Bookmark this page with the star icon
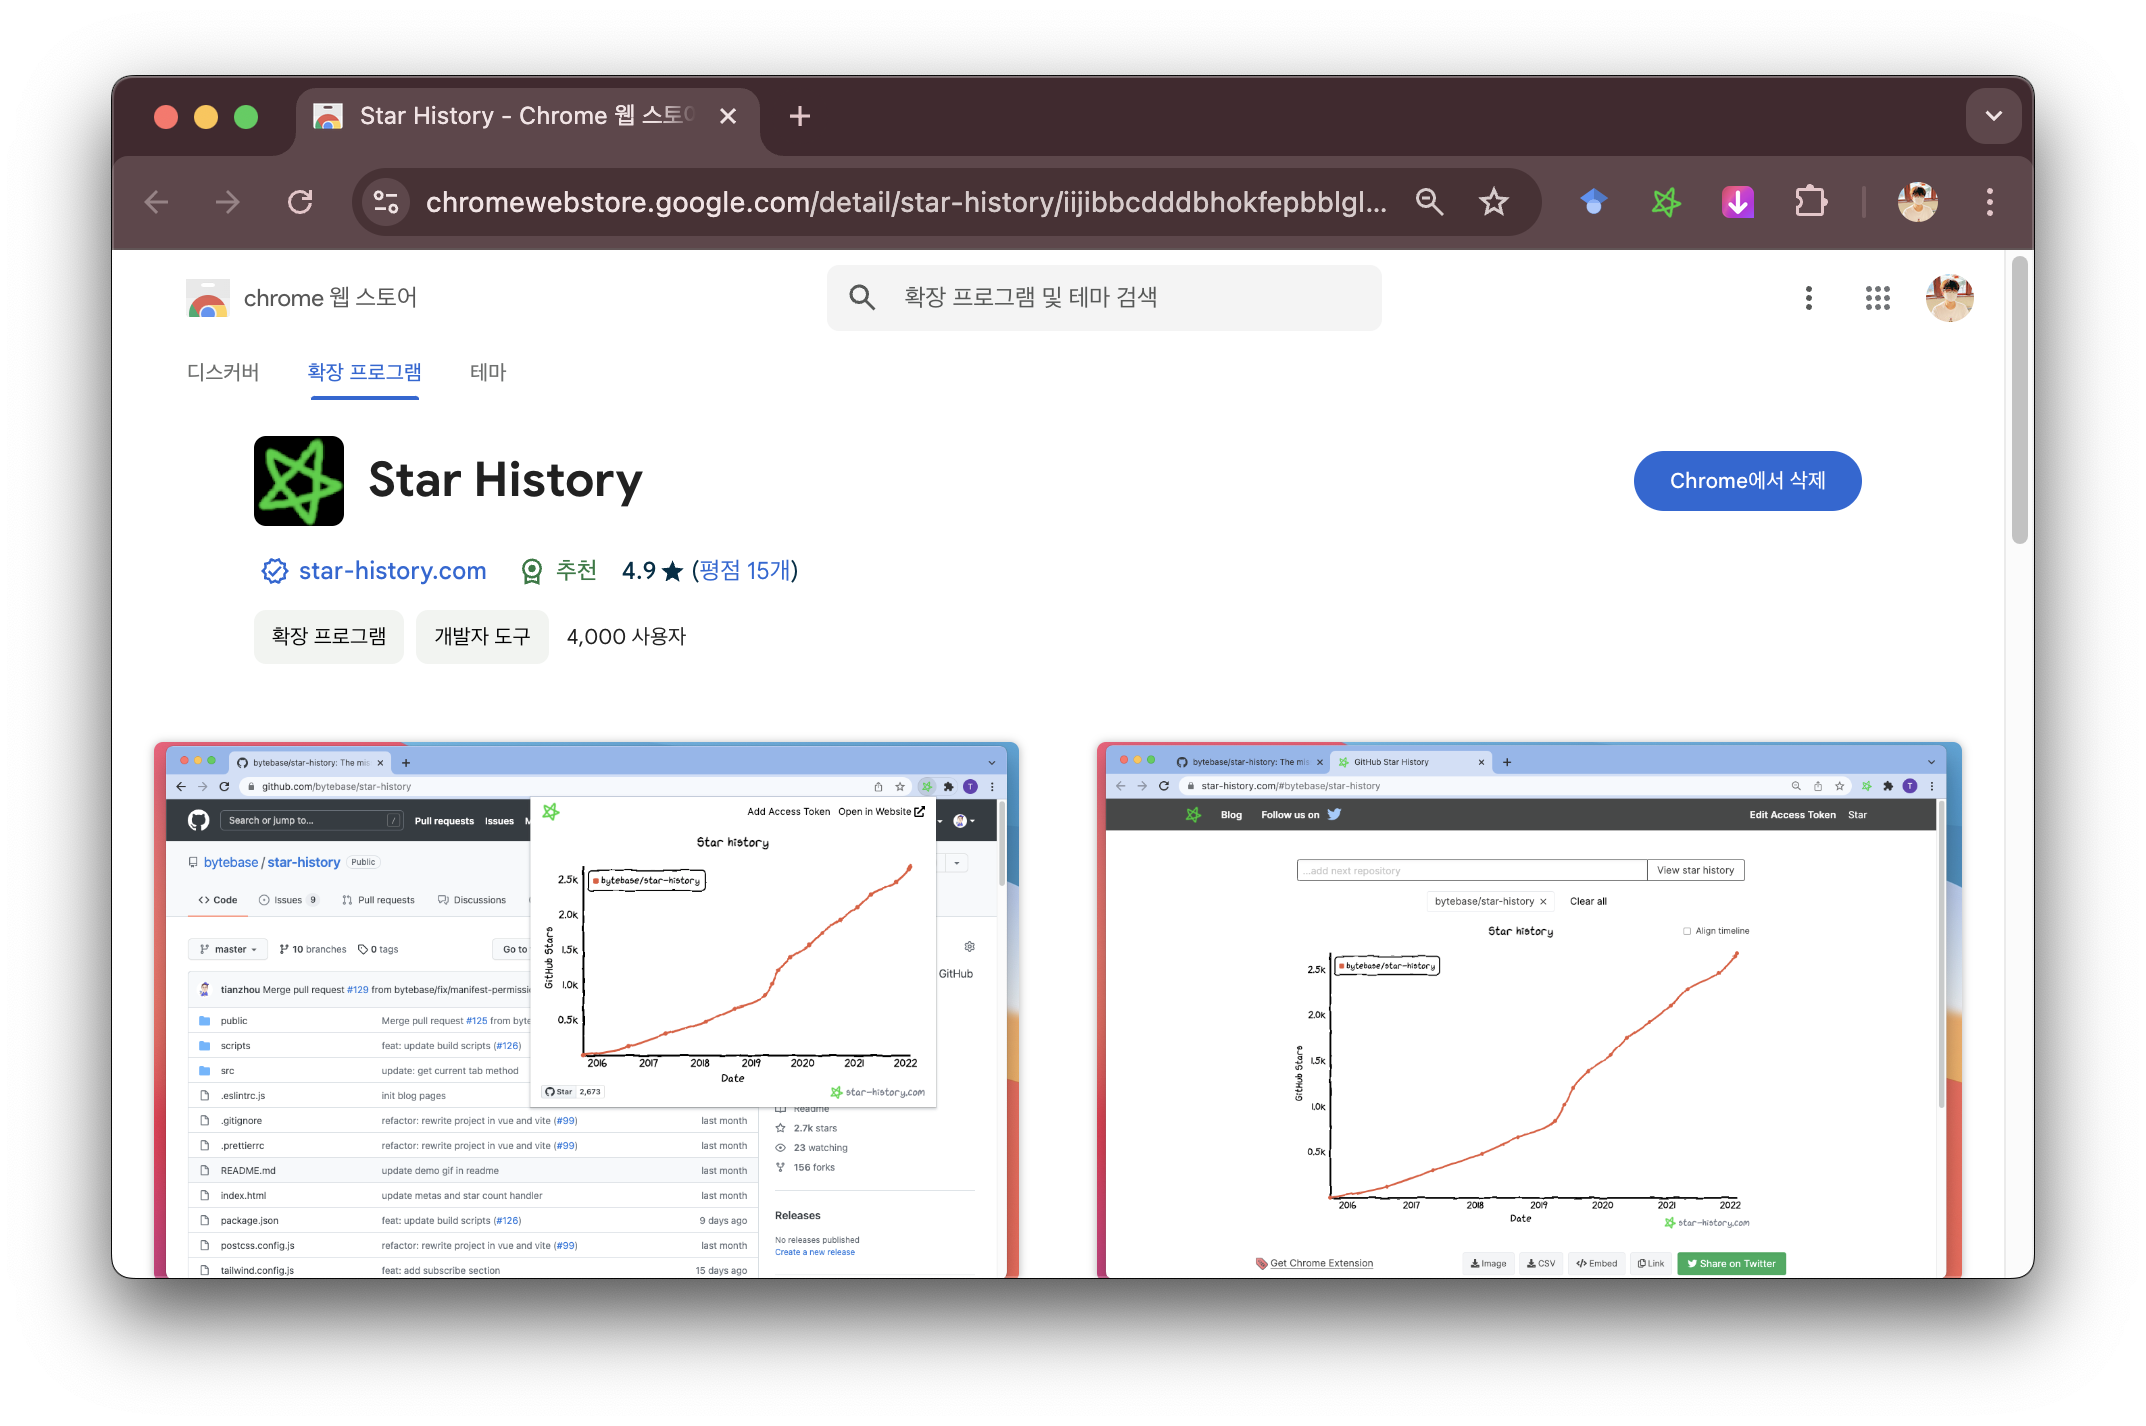This screenshot has height=1426, width=2146. (x=1493, y=203)
